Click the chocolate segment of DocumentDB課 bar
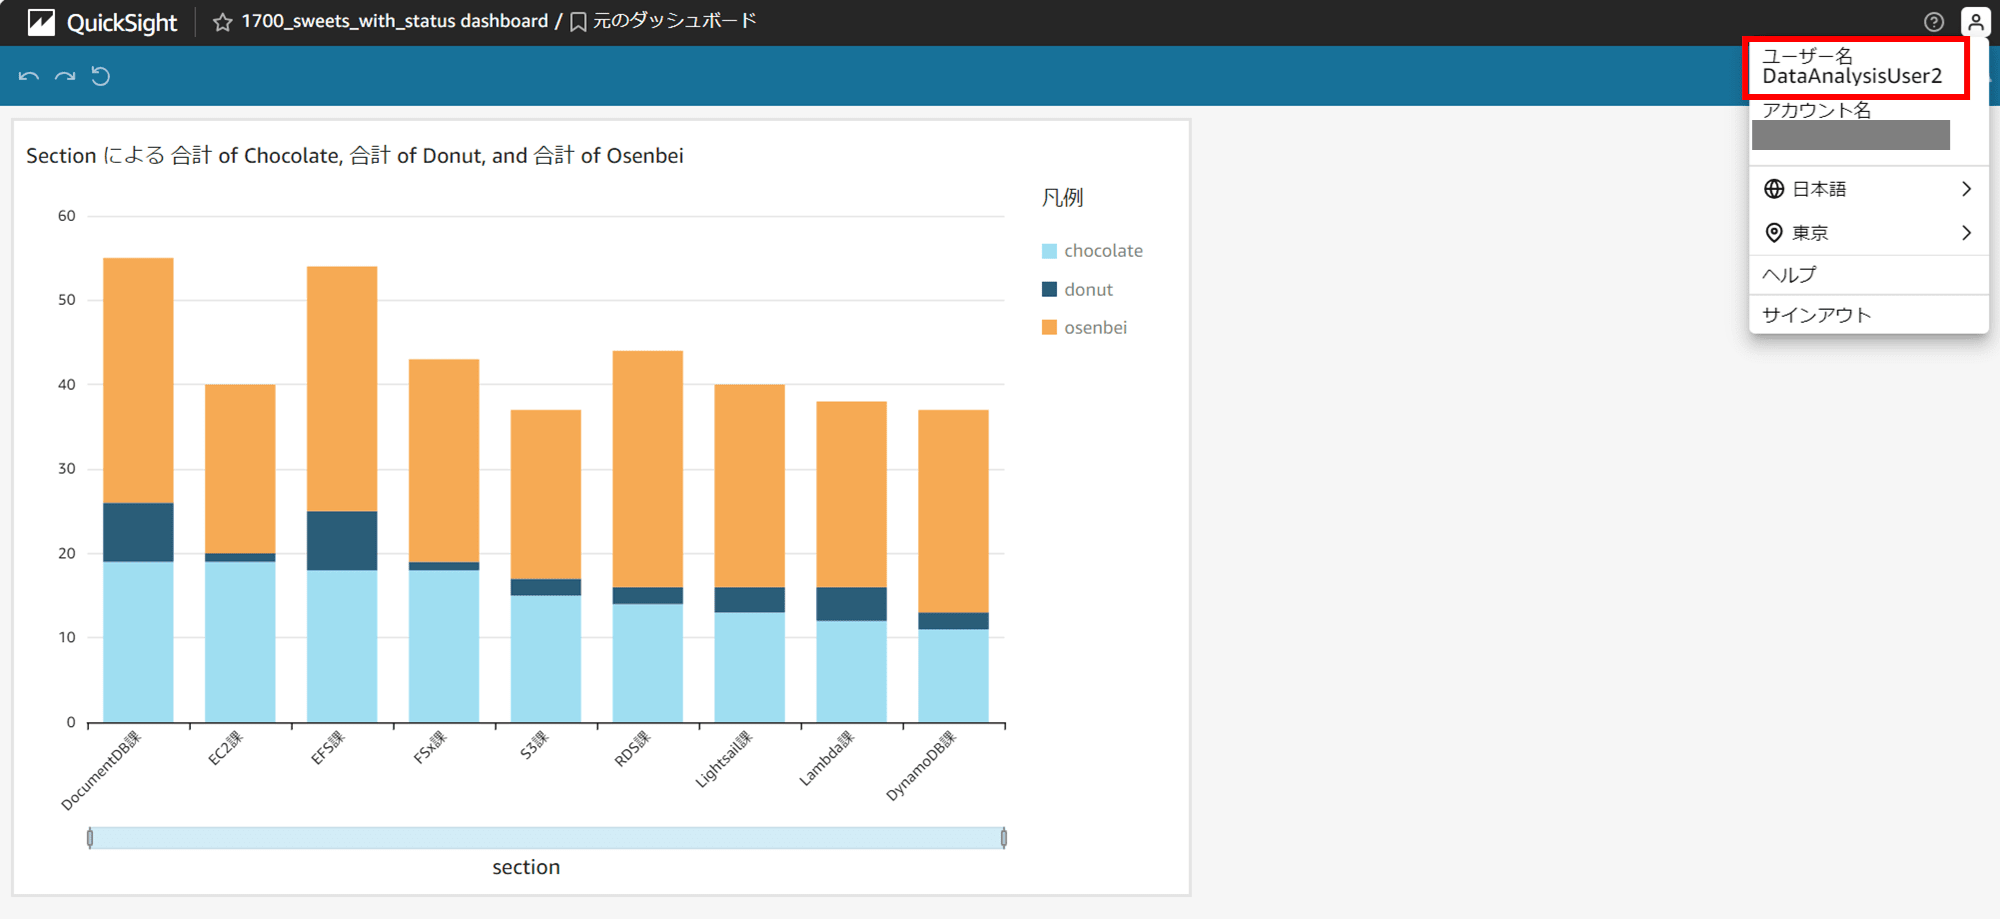The width and height of the screenshot is (2000, 919). click(138, 642)
